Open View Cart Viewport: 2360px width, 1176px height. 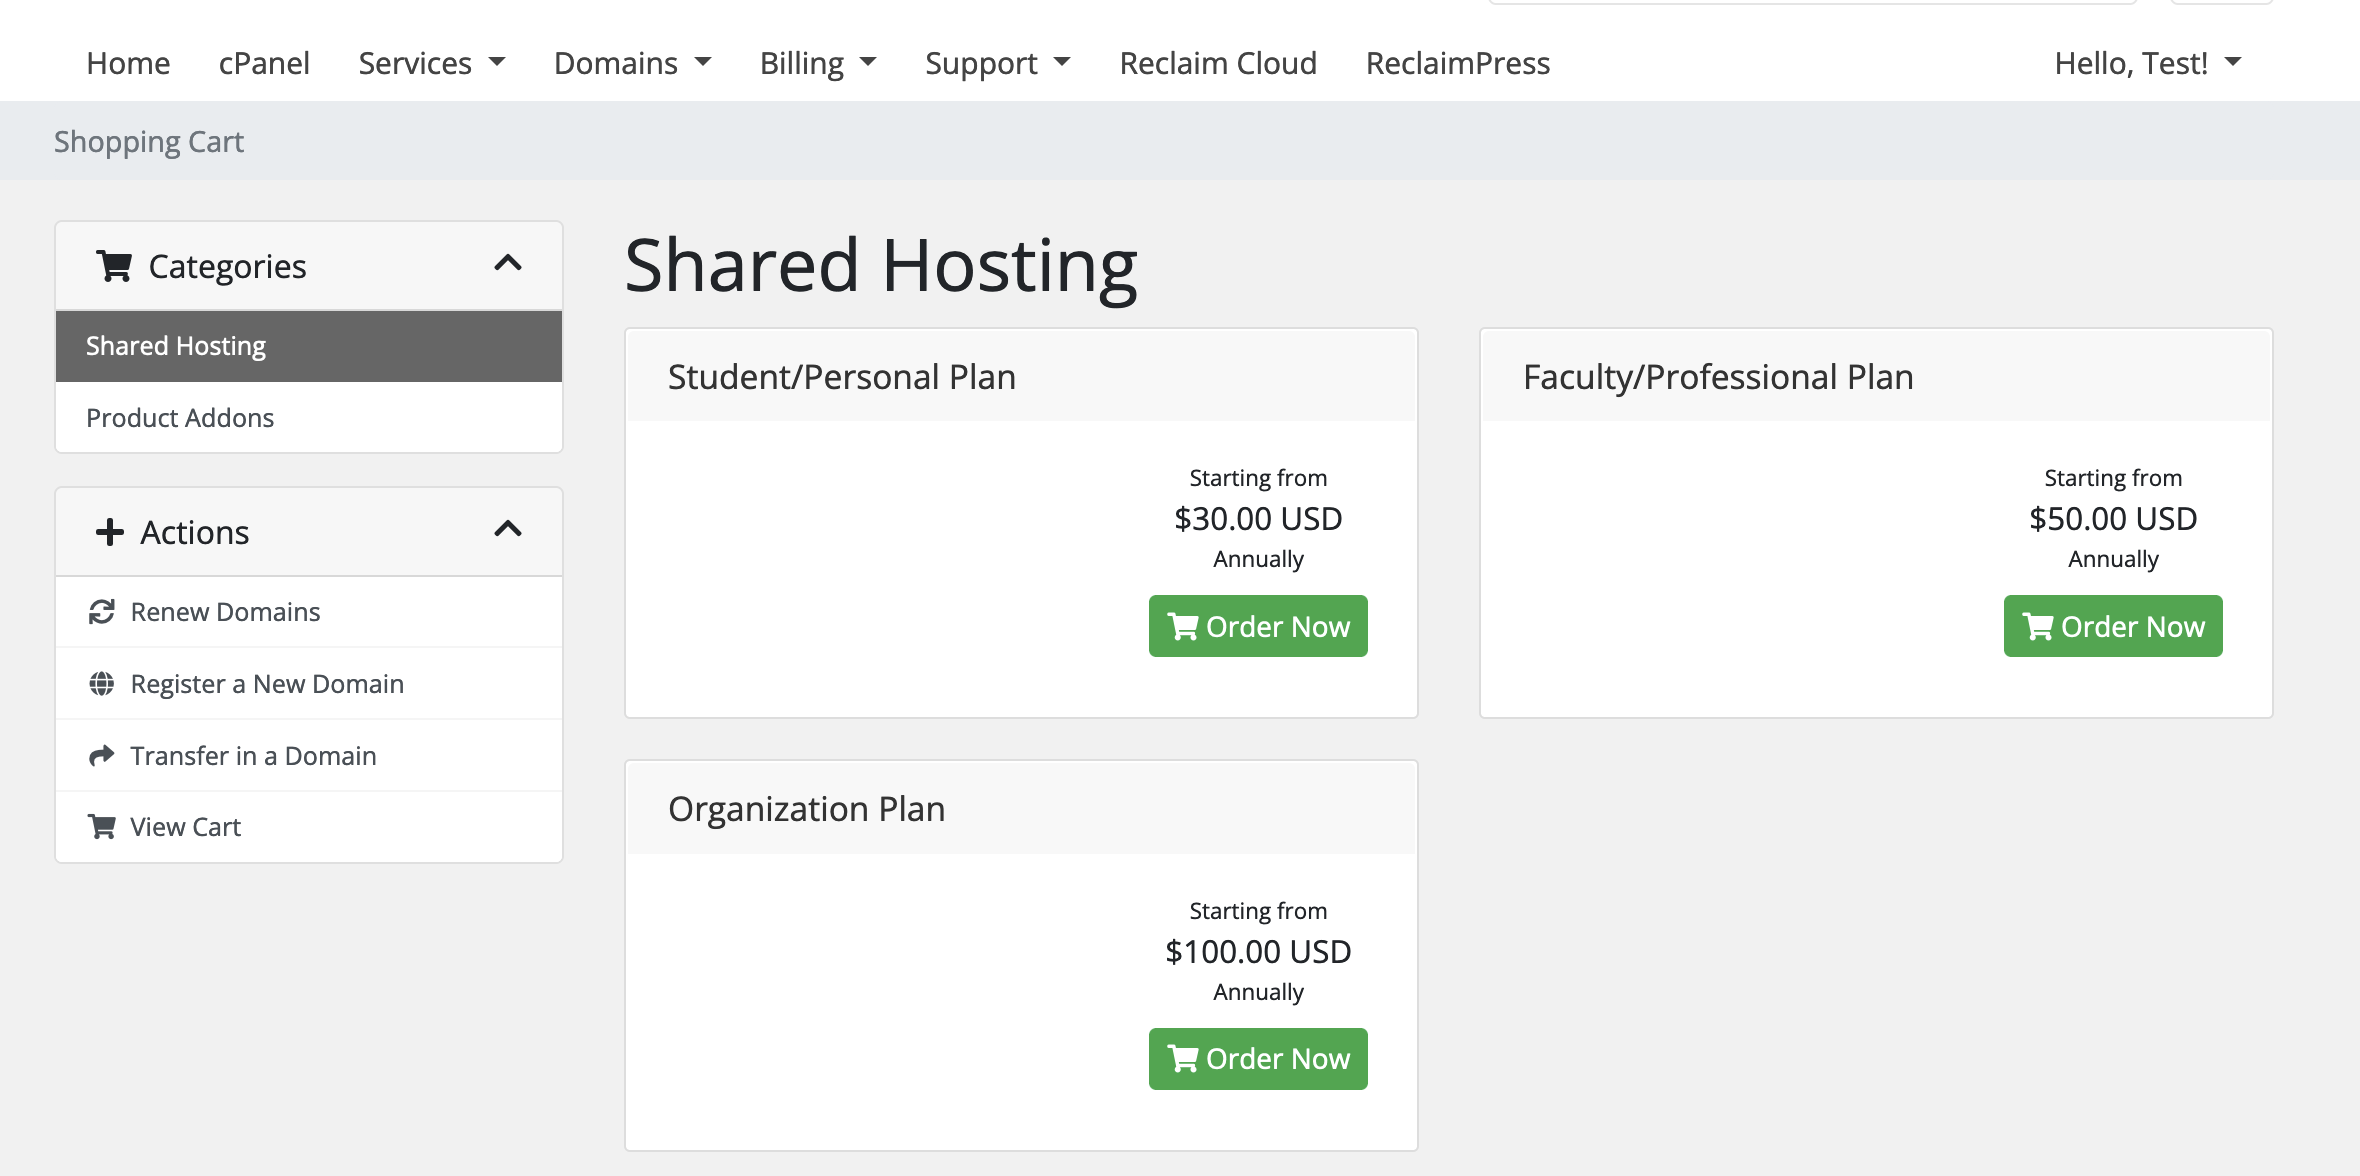(309, 827)
